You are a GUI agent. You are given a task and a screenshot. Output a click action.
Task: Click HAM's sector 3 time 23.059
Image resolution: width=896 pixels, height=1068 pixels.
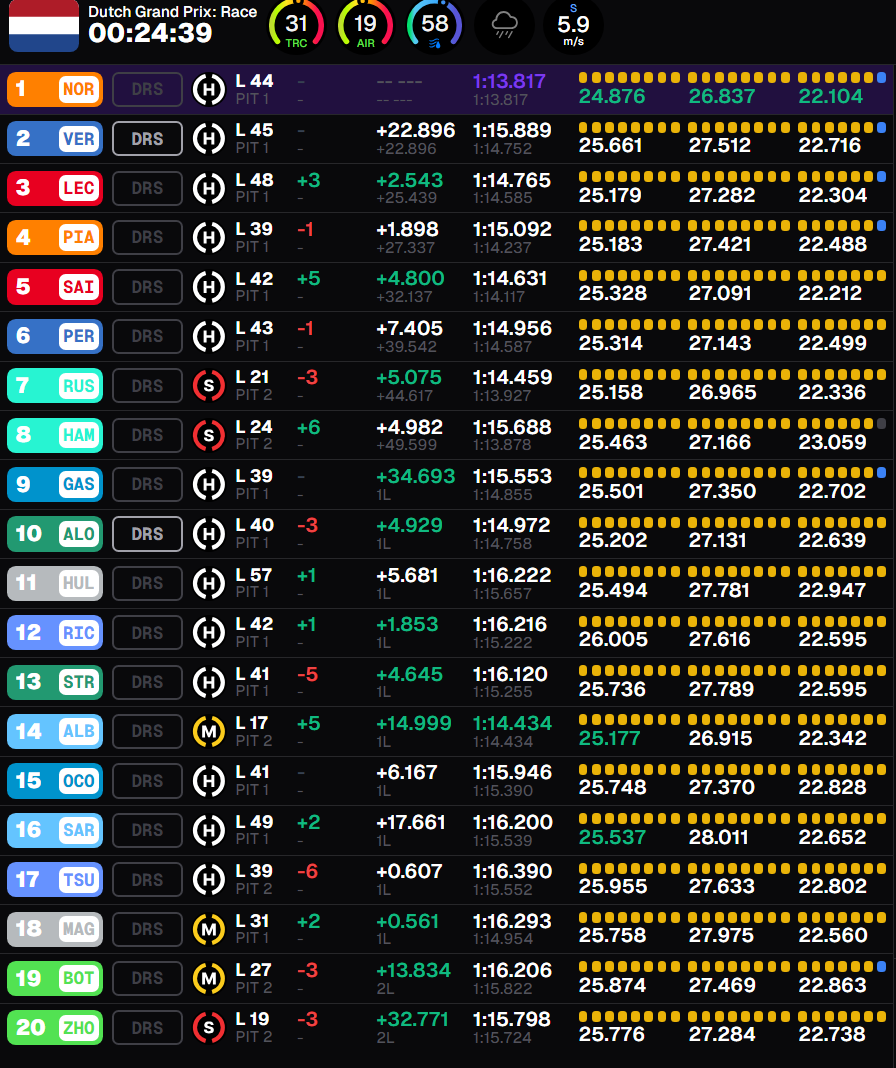point(832,443)
